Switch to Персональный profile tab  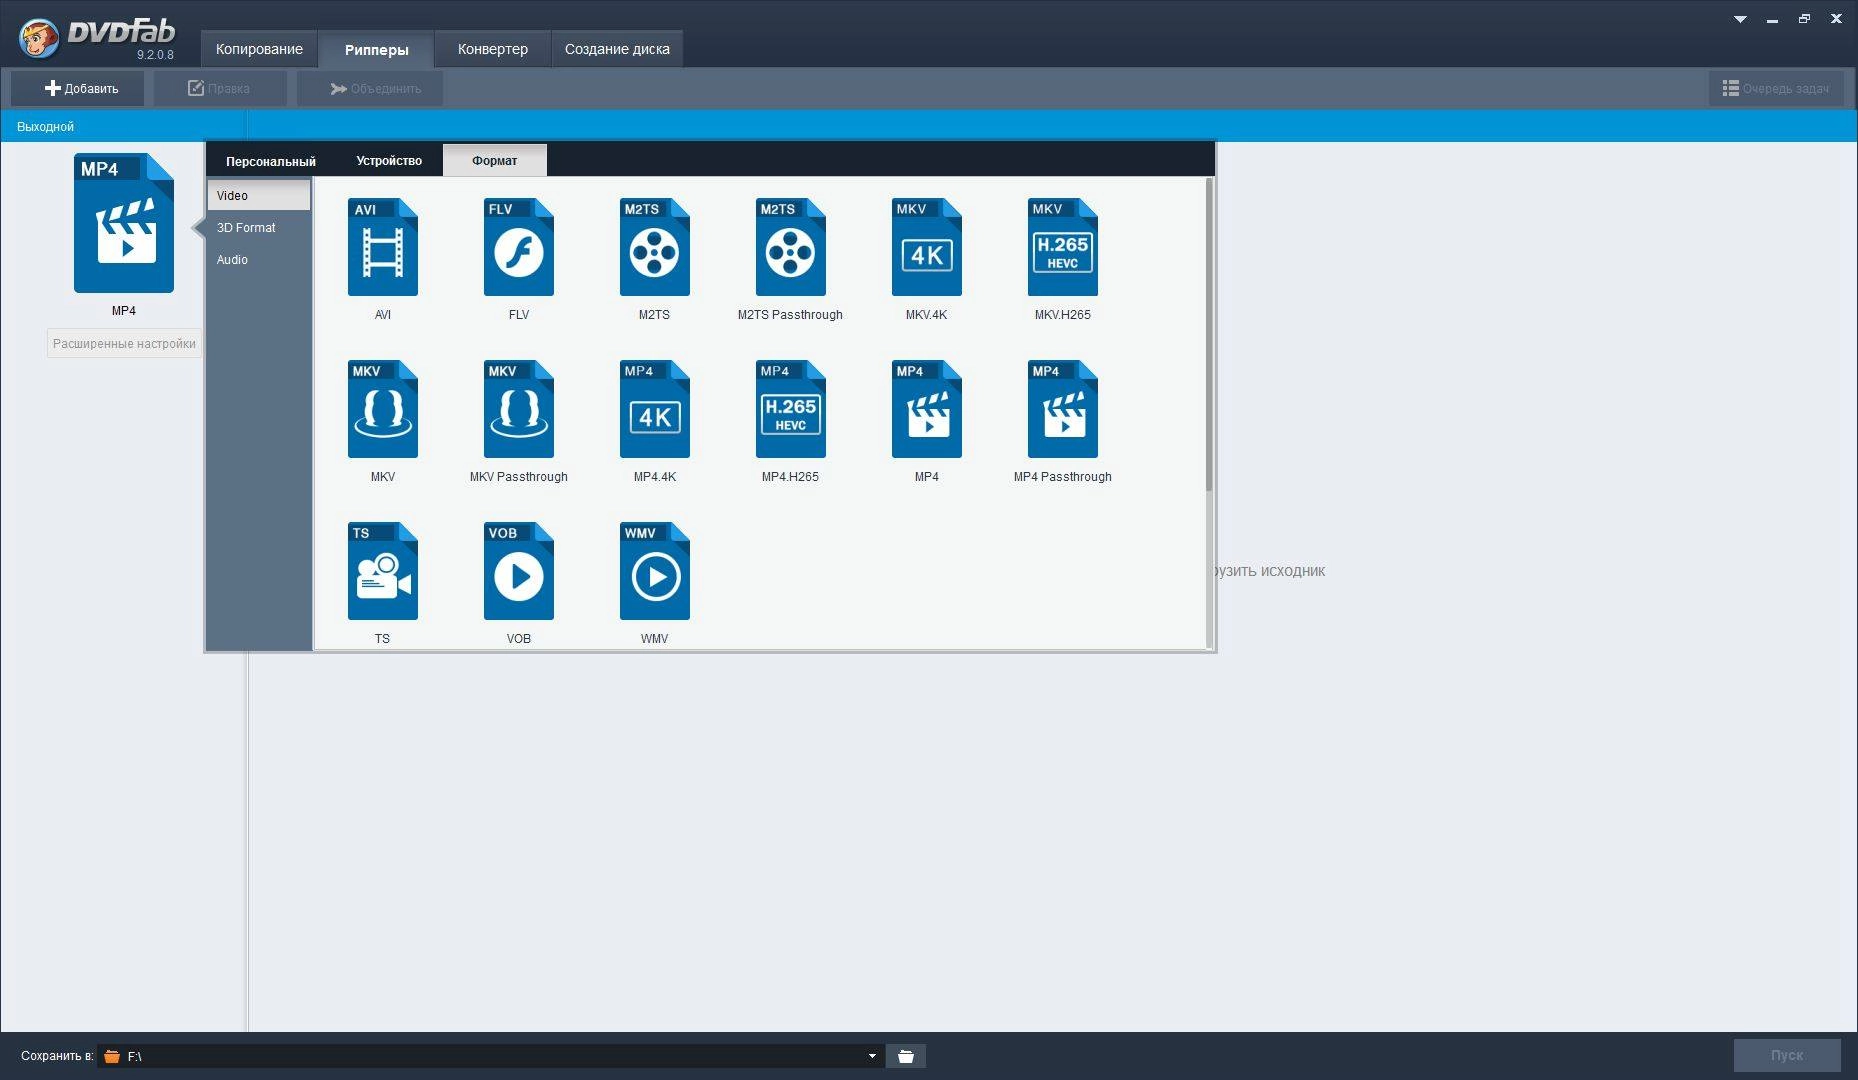pos(271,161)
